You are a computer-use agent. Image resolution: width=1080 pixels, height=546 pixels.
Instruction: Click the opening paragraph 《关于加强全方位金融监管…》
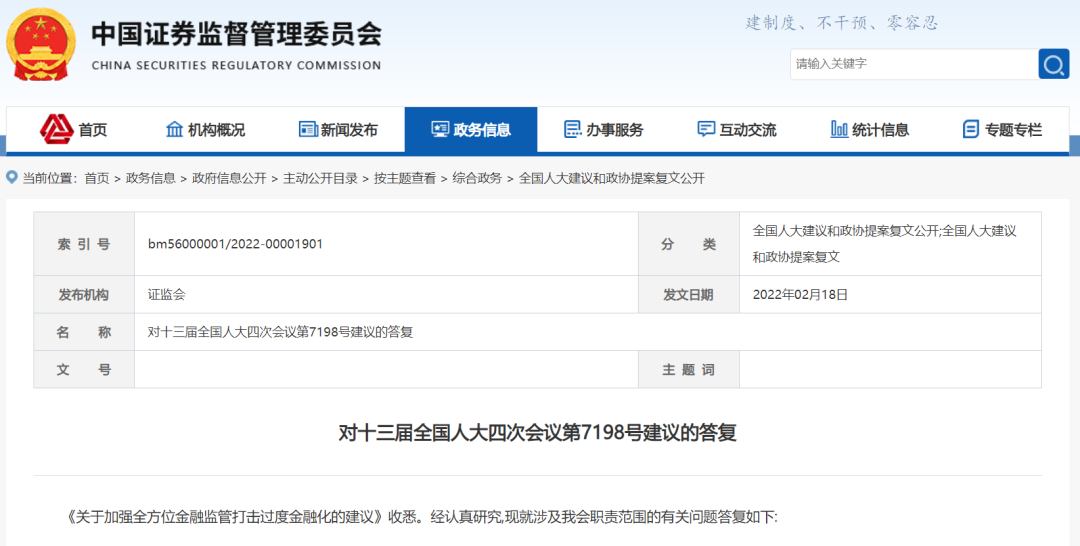click(422, 516)
